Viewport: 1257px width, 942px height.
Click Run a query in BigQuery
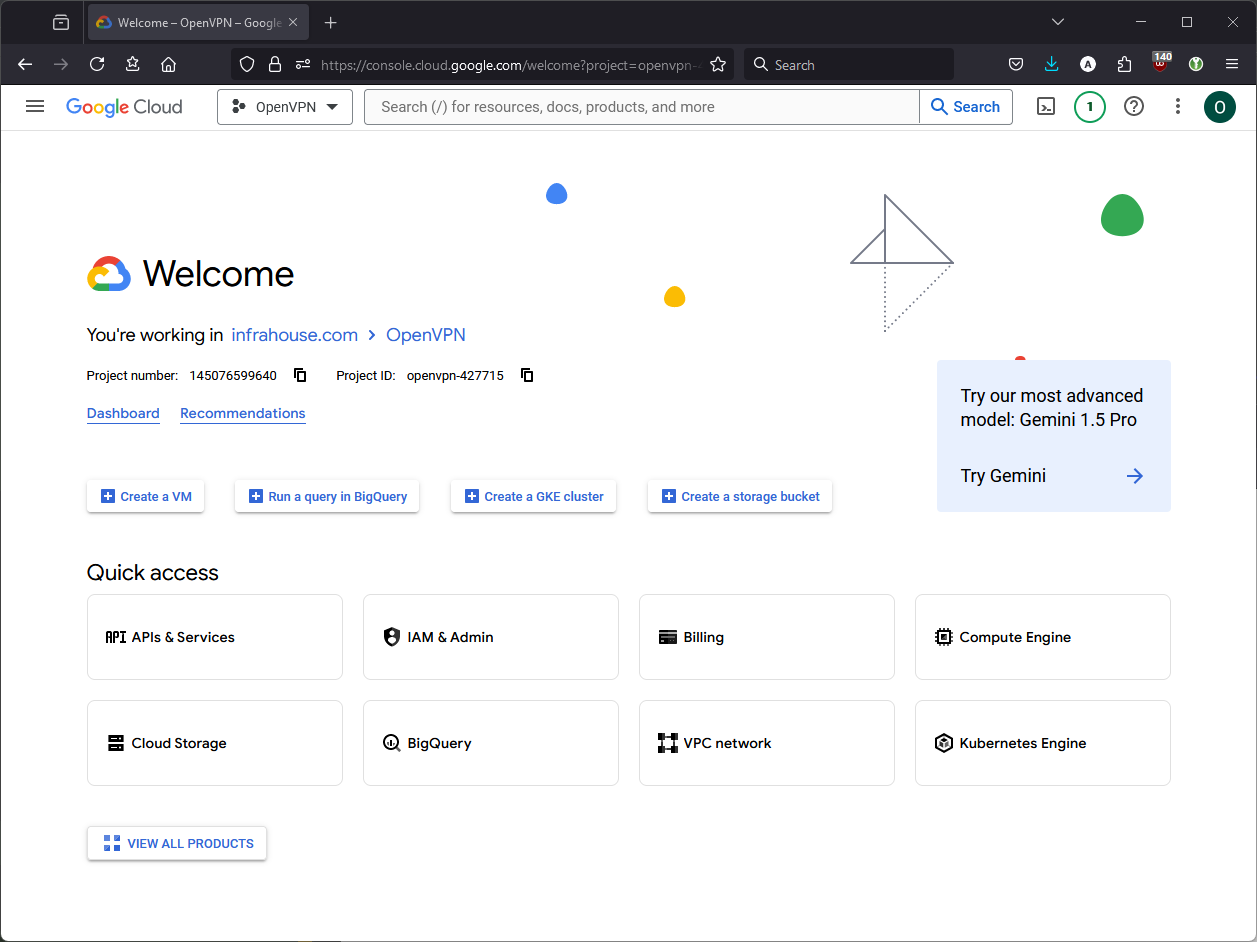tap(327, 496)
